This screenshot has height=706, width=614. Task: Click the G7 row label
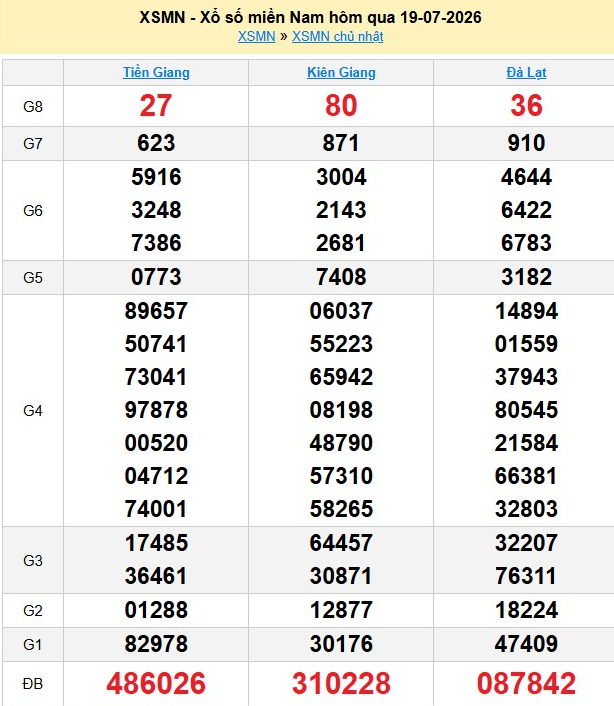pyautogui.click(x=33, y=144)
